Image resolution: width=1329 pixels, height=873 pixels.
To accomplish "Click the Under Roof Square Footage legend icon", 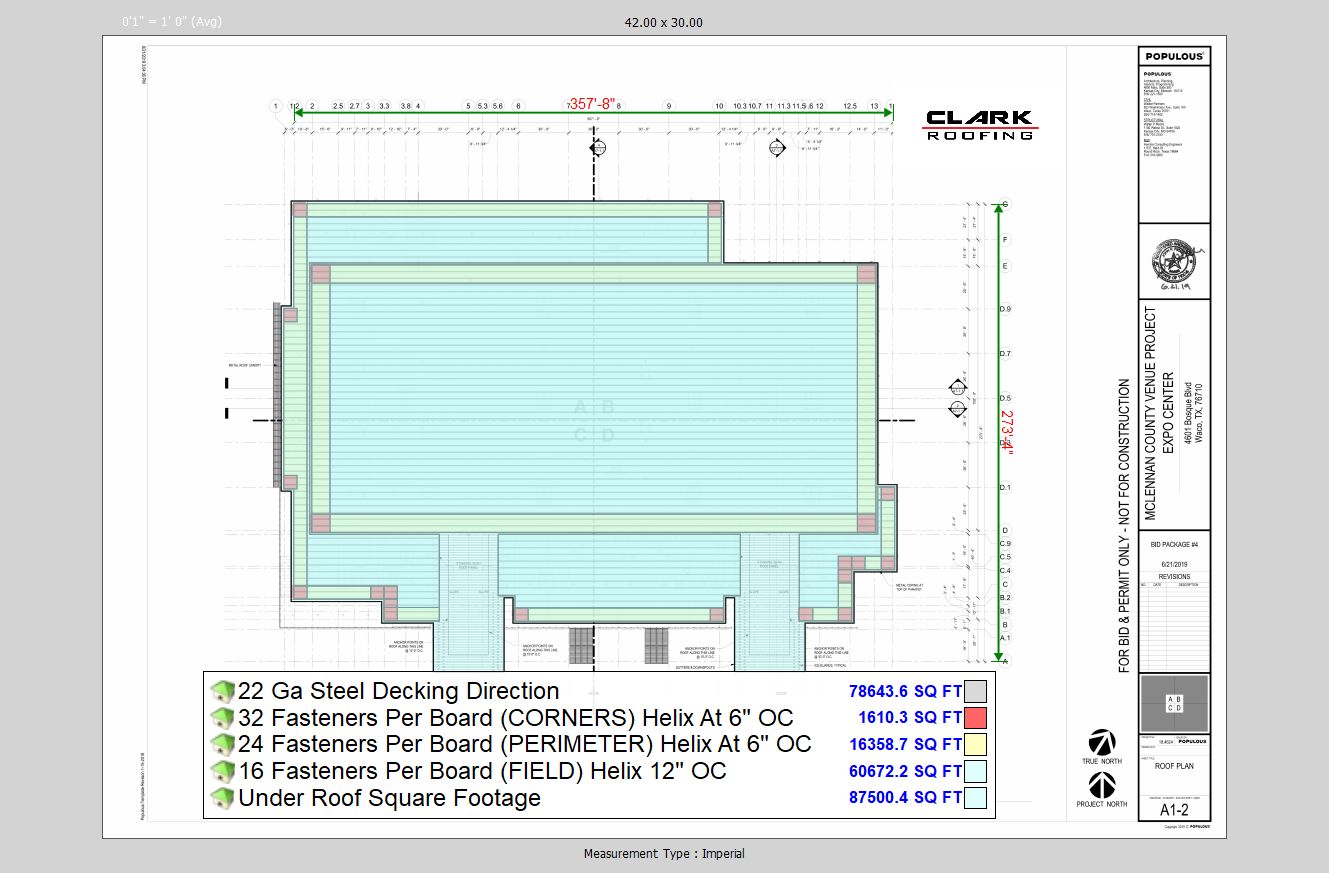I will point(222,798).
